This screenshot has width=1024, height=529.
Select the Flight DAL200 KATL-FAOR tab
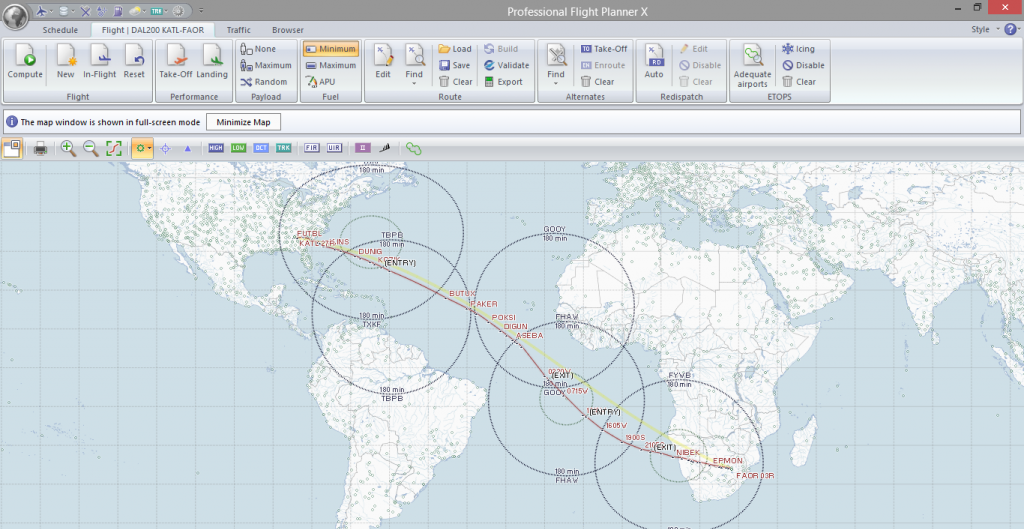coord(153,30)
